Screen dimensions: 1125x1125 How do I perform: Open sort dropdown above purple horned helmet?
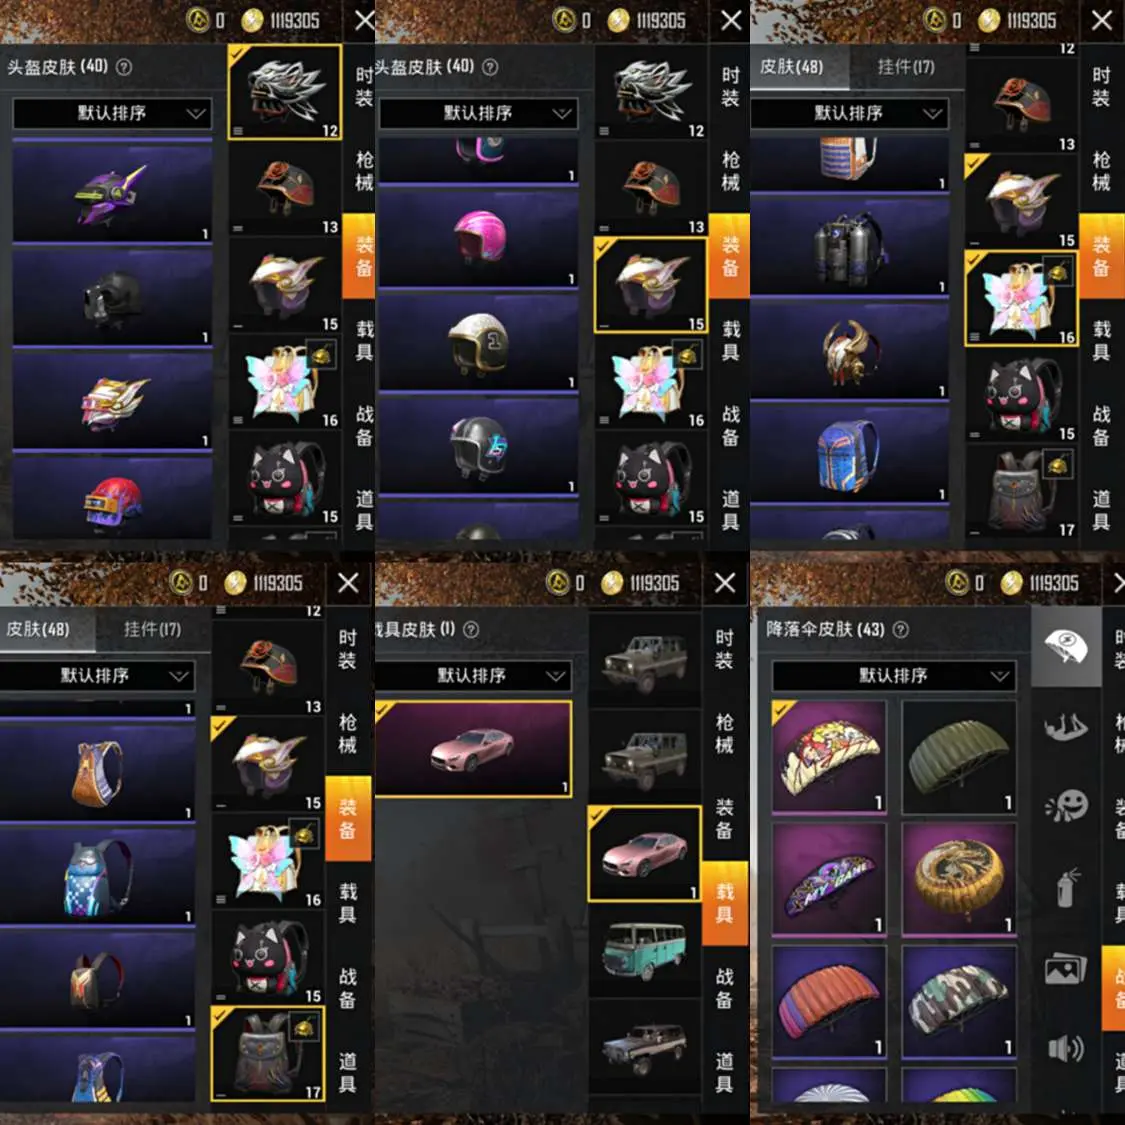coord(112,113)
